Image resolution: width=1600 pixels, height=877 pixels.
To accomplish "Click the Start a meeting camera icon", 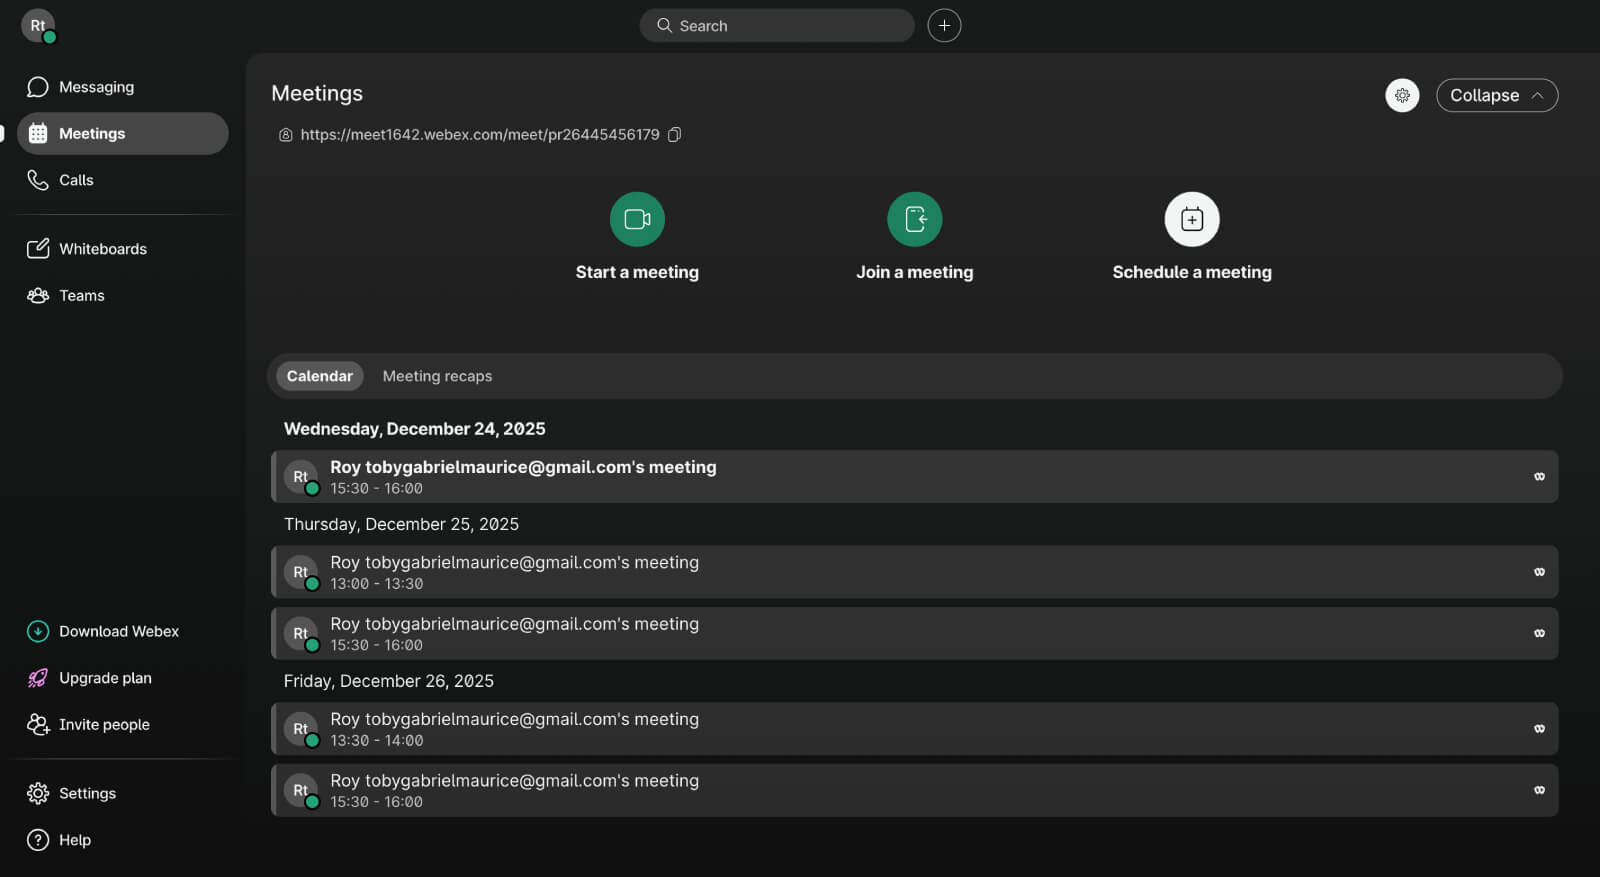I will (x=637, y=219).
